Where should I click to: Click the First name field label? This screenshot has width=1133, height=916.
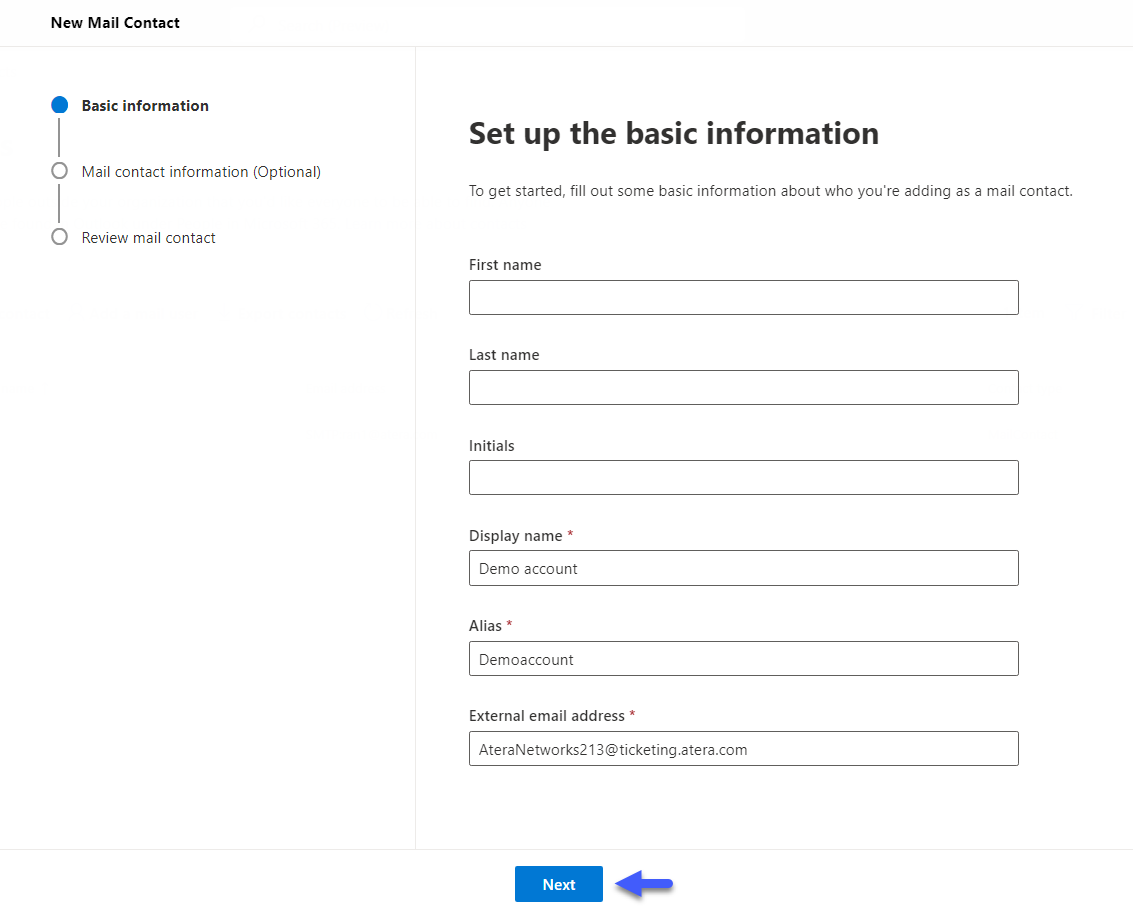tap(504, 264)
